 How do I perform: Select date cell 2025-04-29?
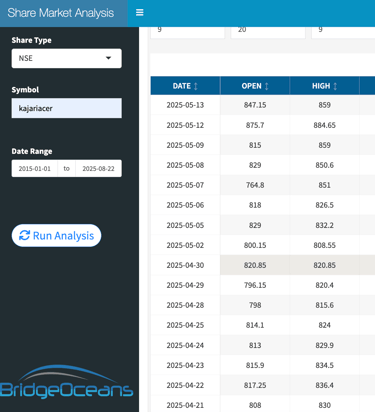185,285
